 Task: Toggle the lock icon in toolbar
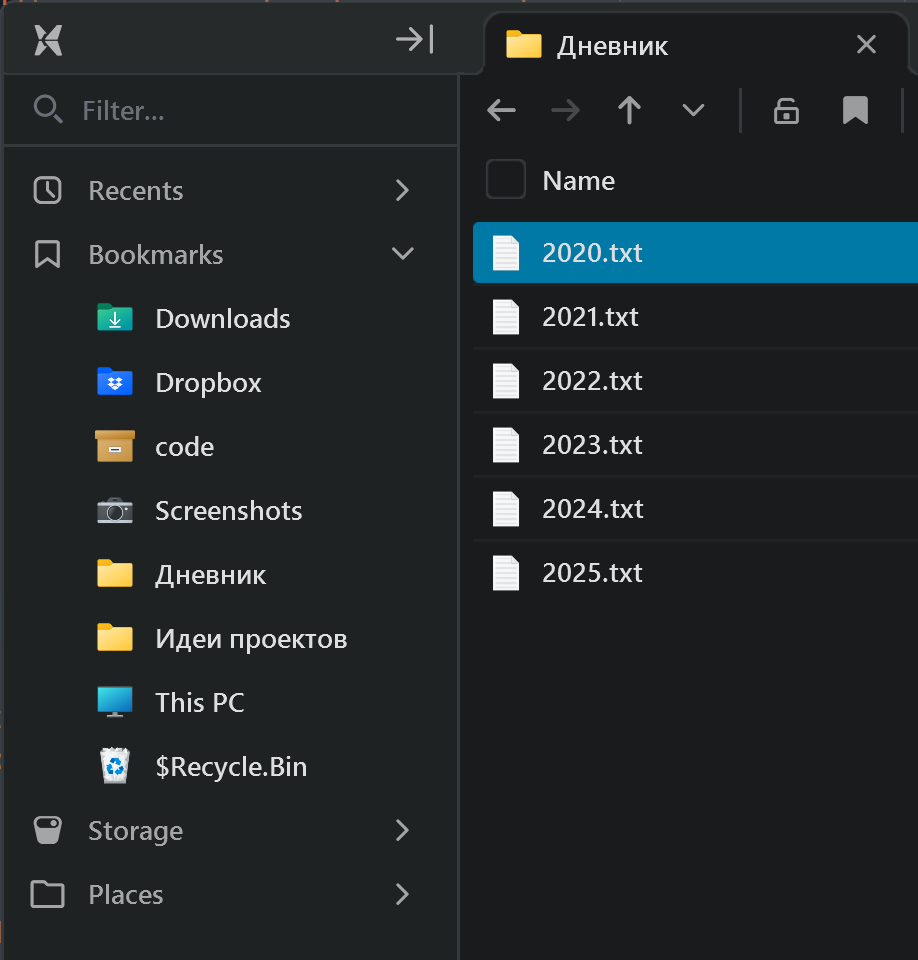787,110
